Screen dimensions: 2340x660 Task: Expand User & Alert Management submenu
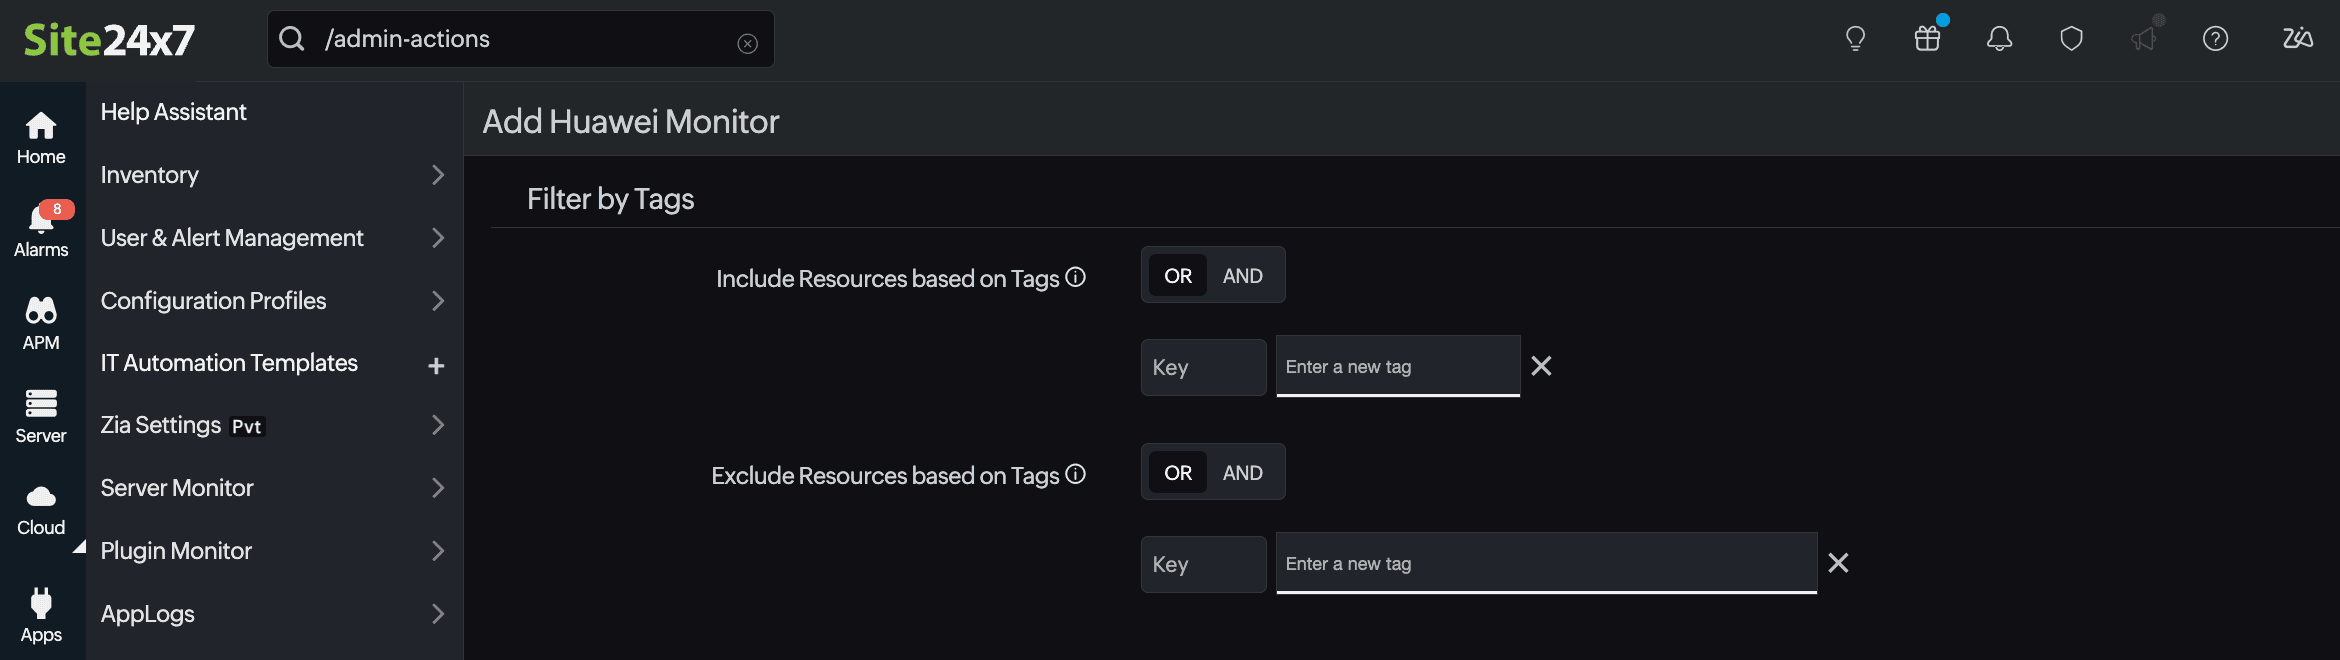coord(437,238)
